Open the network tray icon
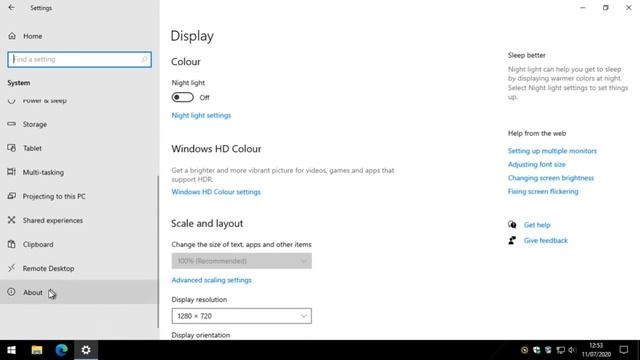 pos(560,350)
